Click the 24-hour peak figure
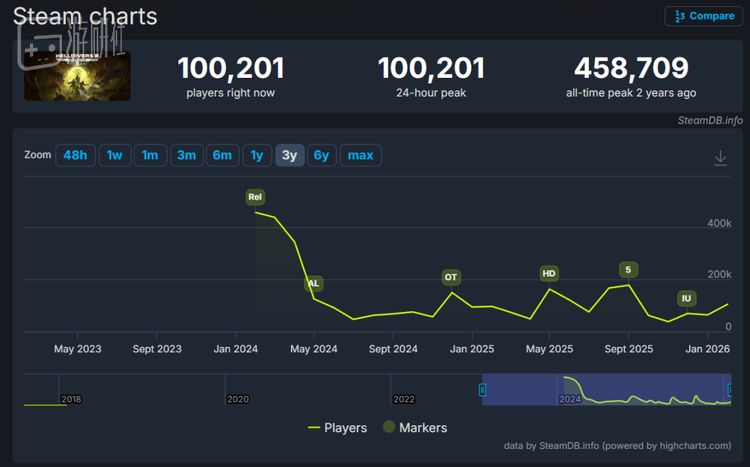Viewport: 750px width, 467px height. (431, 68)
